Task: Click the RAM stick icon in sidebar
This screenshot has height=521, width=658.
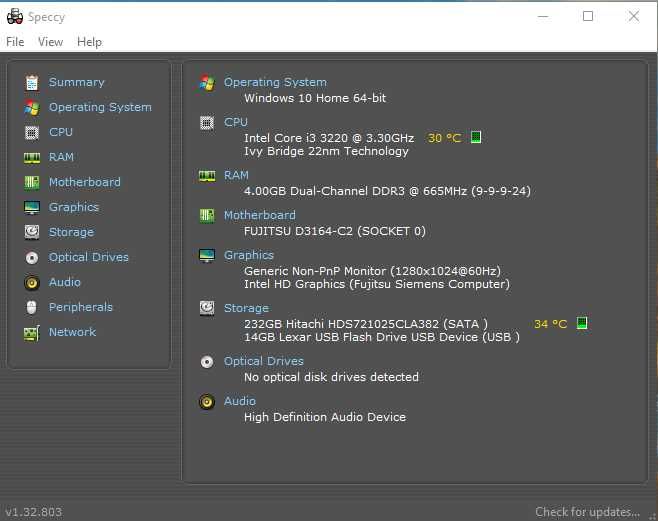Action: 32,157
